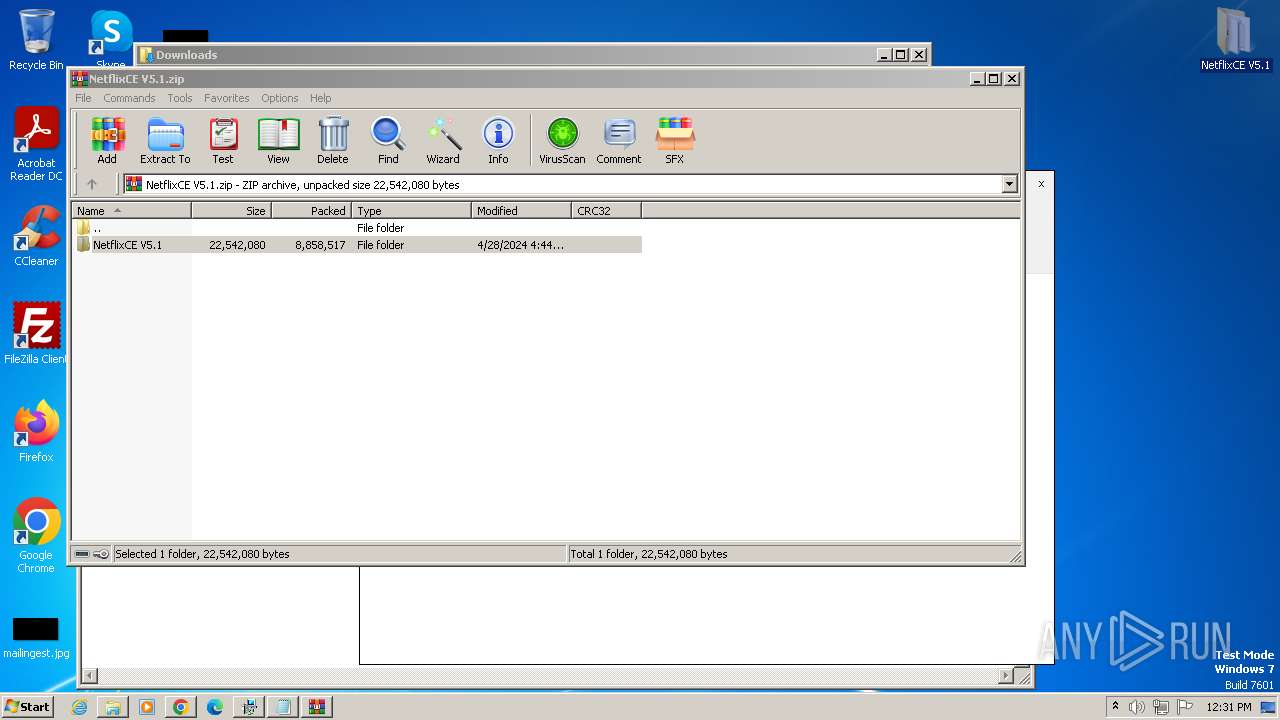Screen dimensions: 1280x720
Task: Show hidden tray icons arrow
Action: pyautogui.click(x=1115, y=706)
